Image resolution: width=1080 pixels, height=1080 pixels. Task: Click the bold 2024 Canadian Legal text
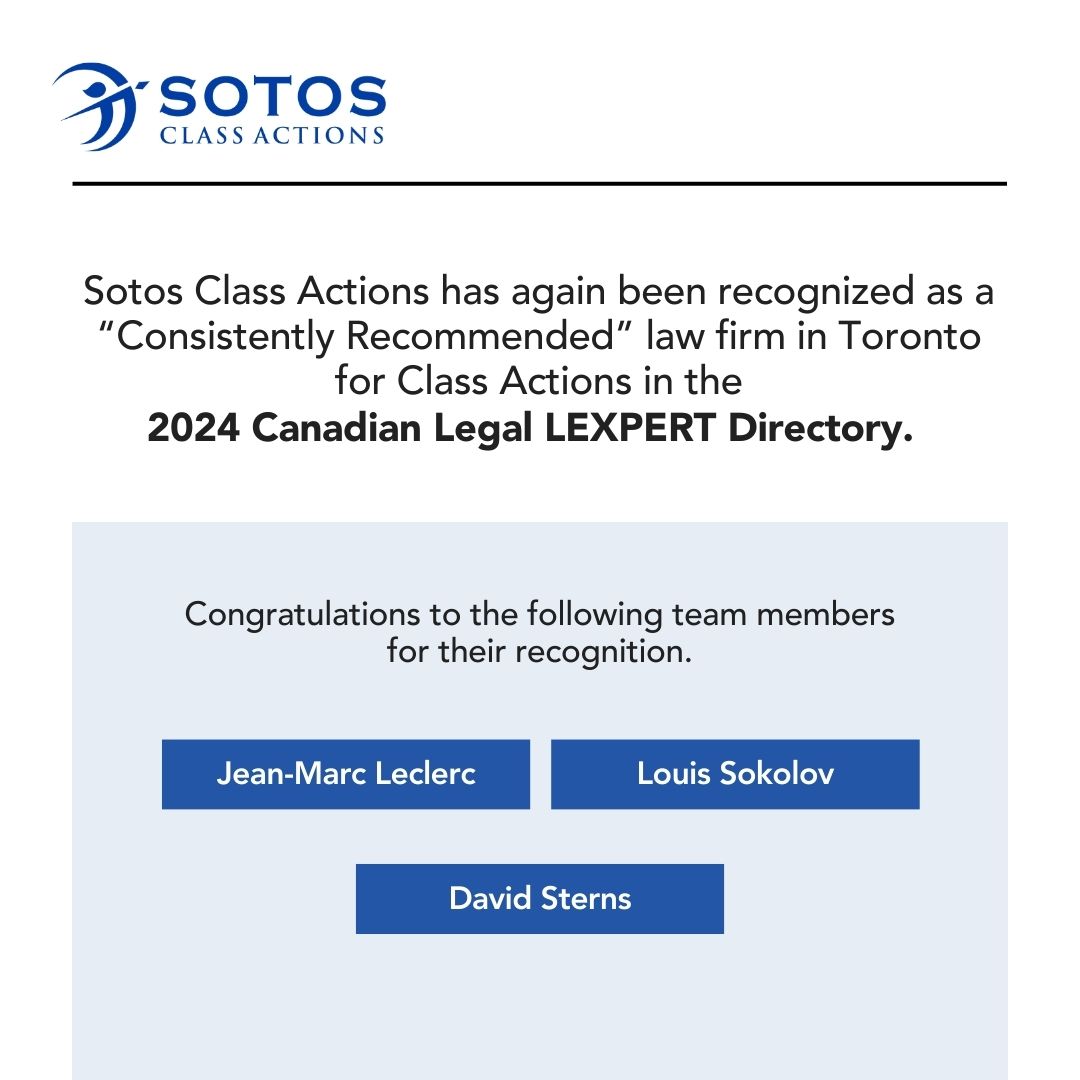point(340,428)
